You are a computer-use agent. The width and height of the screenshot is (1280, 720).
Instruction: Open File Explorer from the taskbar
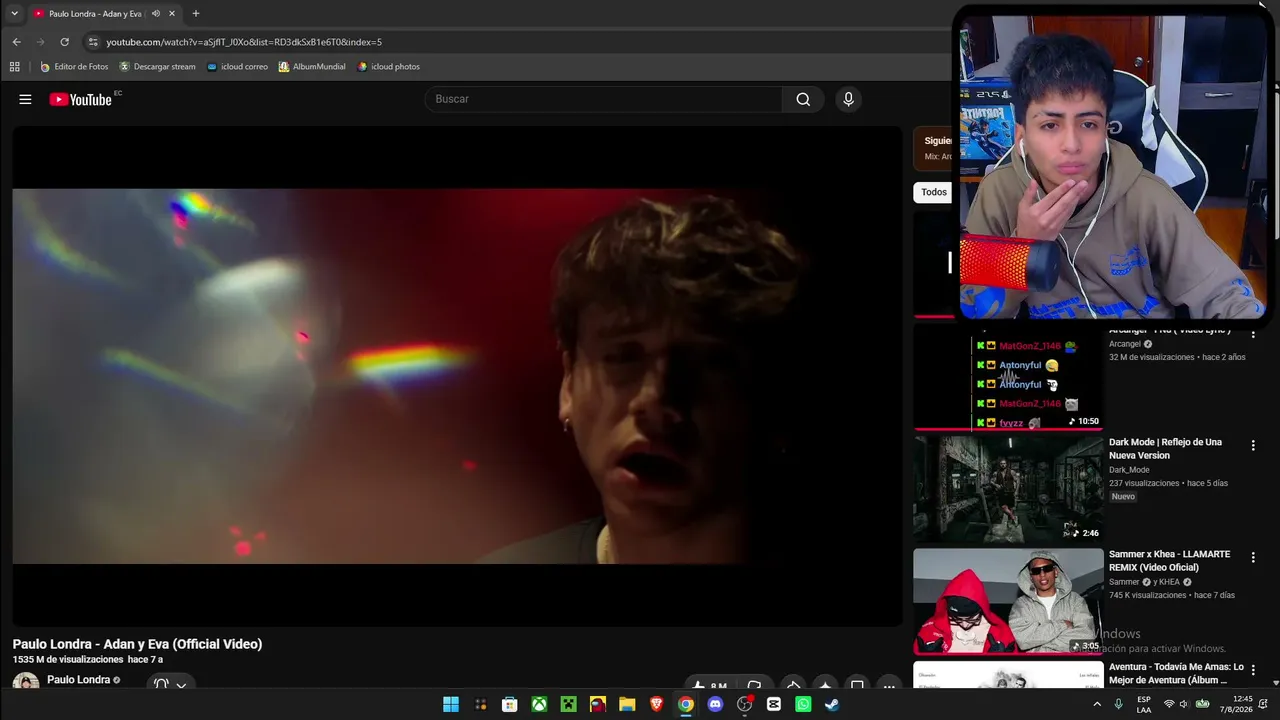pyautogui.click(x=627, y=704)
